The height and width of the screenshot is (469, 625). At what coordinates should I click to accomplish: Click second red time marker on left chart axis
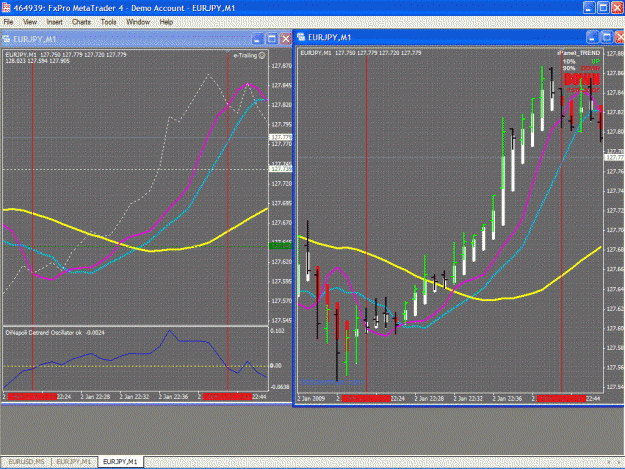[x=228, y=396]
